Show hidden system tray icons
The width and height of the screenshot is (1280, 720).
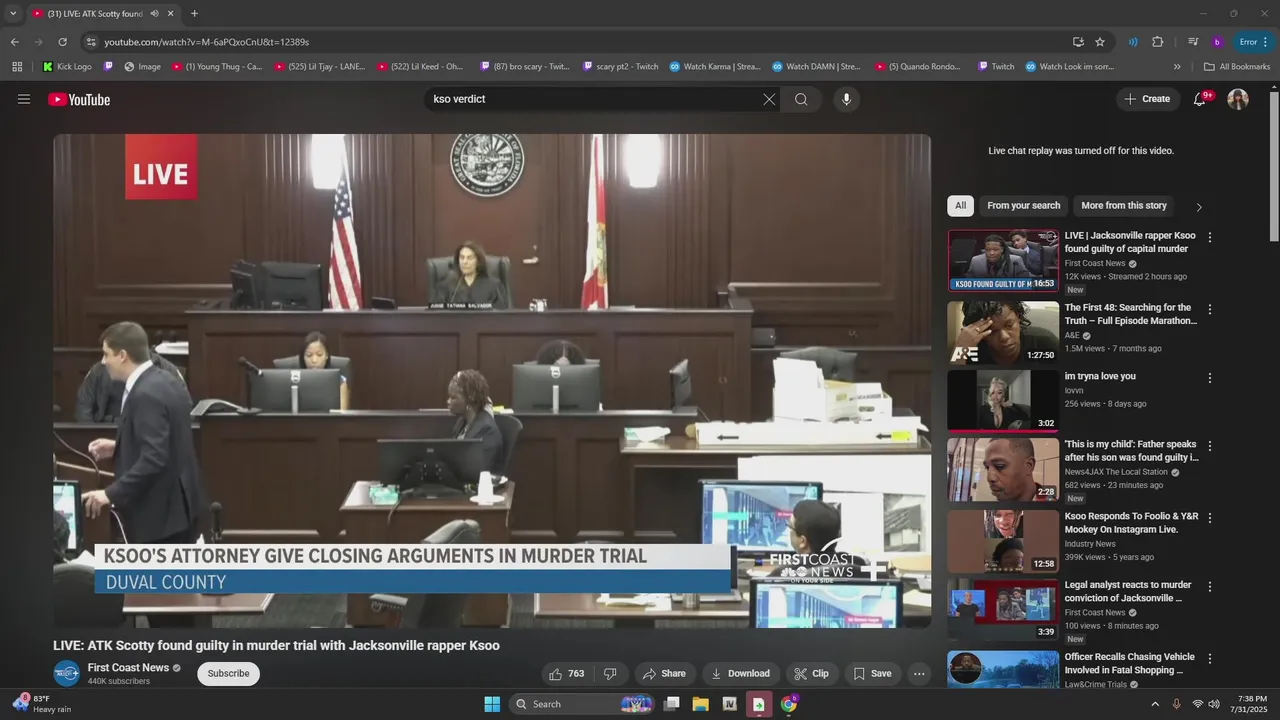1155,704
